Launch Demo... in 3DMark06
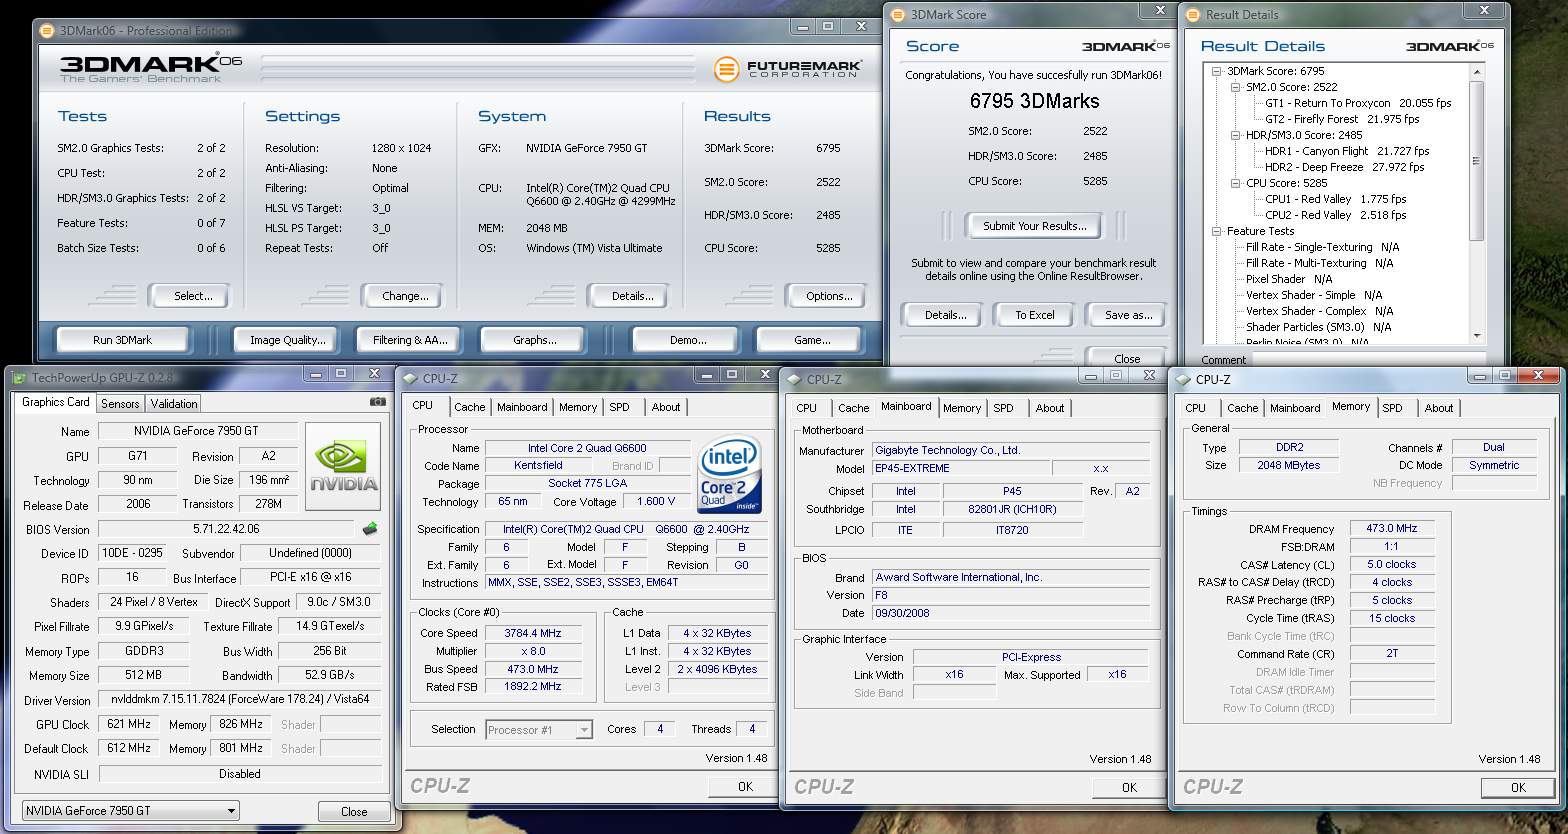The width and height of the screenshot is (1568, 834). pos(688,340)
